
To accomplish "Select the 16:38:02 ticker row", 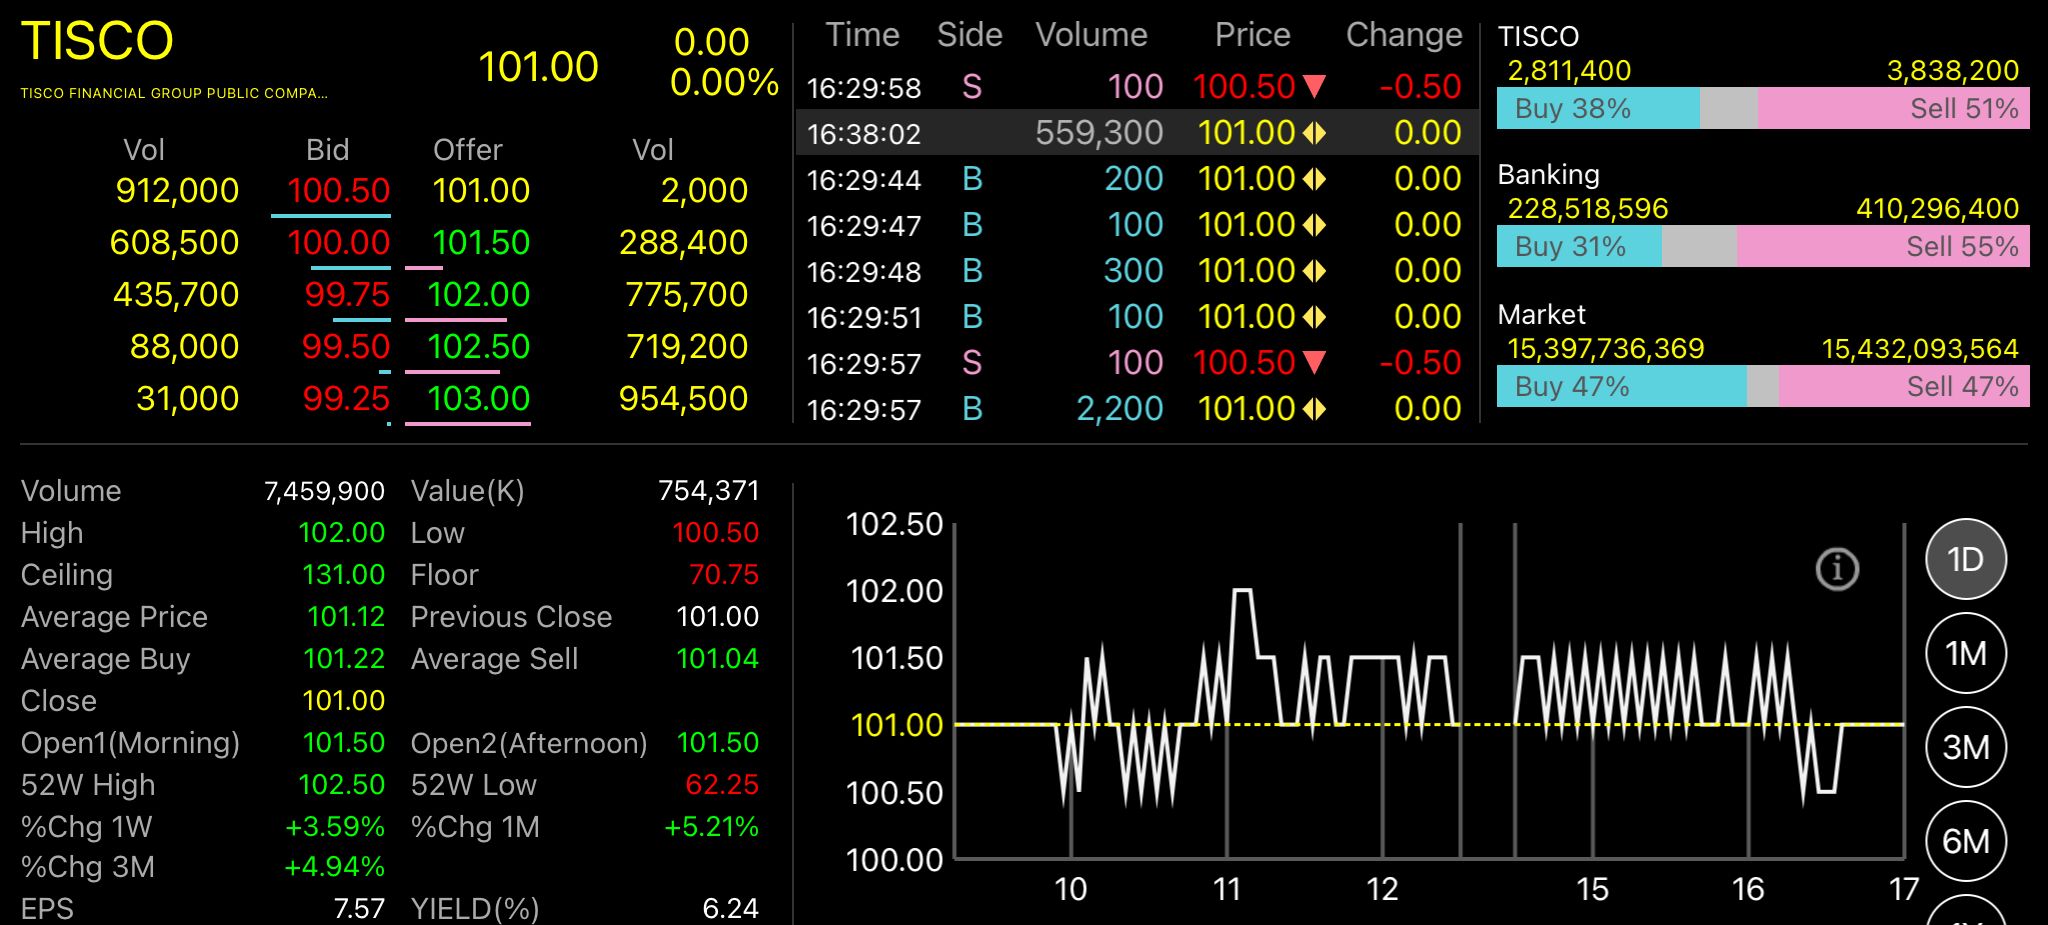I will pos(1137,132).
